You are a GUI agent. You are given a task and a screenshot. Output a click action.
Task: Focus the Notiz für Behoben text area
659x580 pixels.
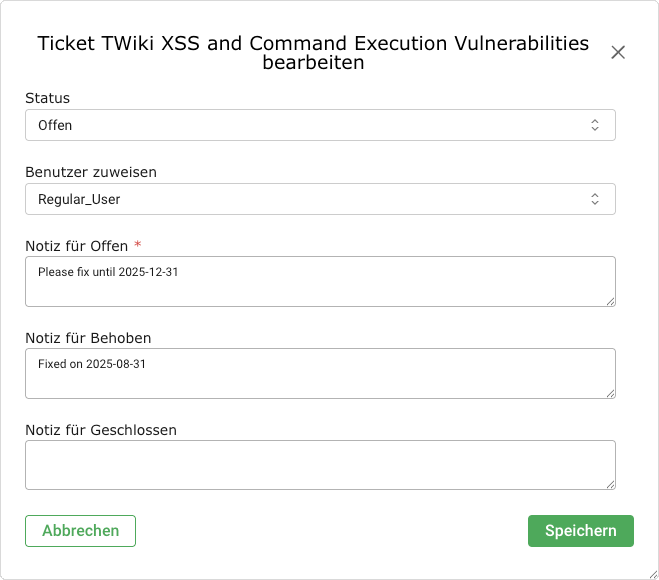click(318, 373)
